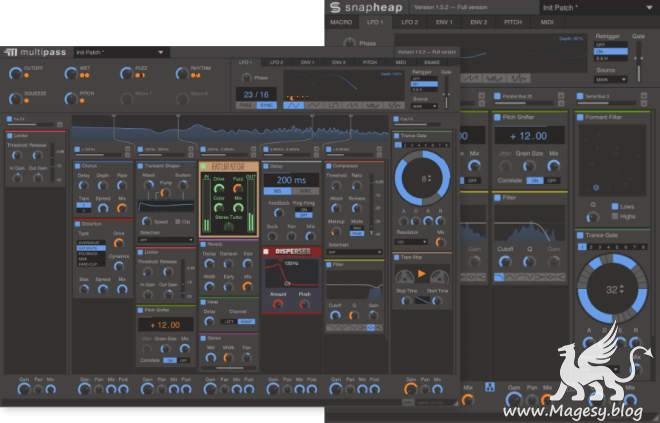Open the Transient Shaper Sidechain dropdown
Image resolution: width=660 pixels, height=423 pixels.
(x=165, y=239)
